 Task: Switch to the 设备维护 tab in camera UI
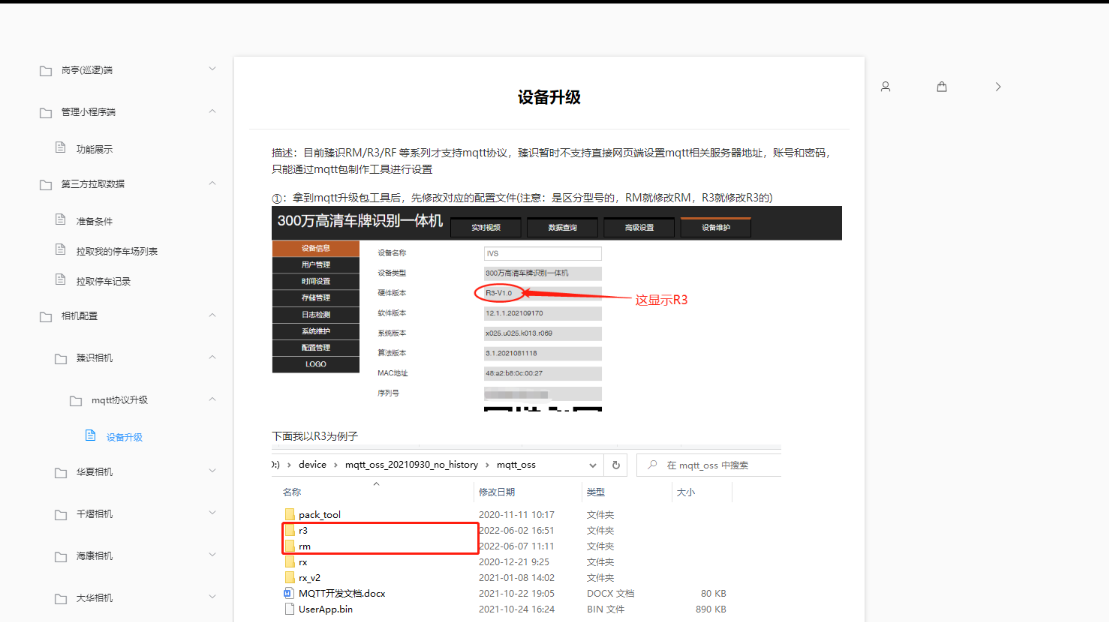pos(716,227)
